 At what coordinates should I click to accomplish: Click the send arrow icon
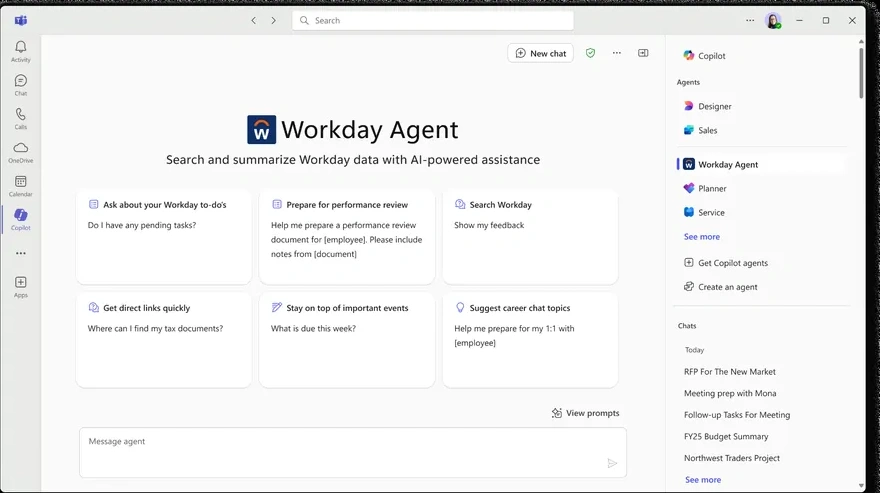point(612,463)
